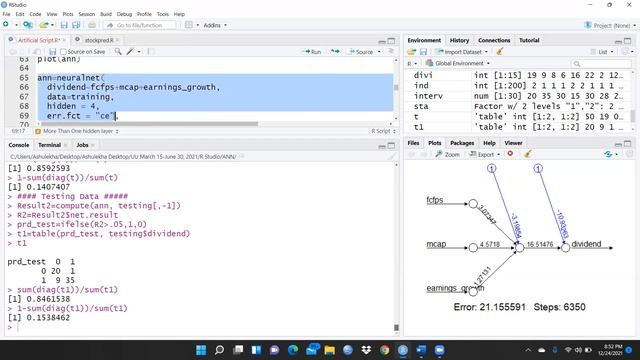640x360 pixels.
Task: Switch to the stockpred.R tab
Action: tap(99, 40)
